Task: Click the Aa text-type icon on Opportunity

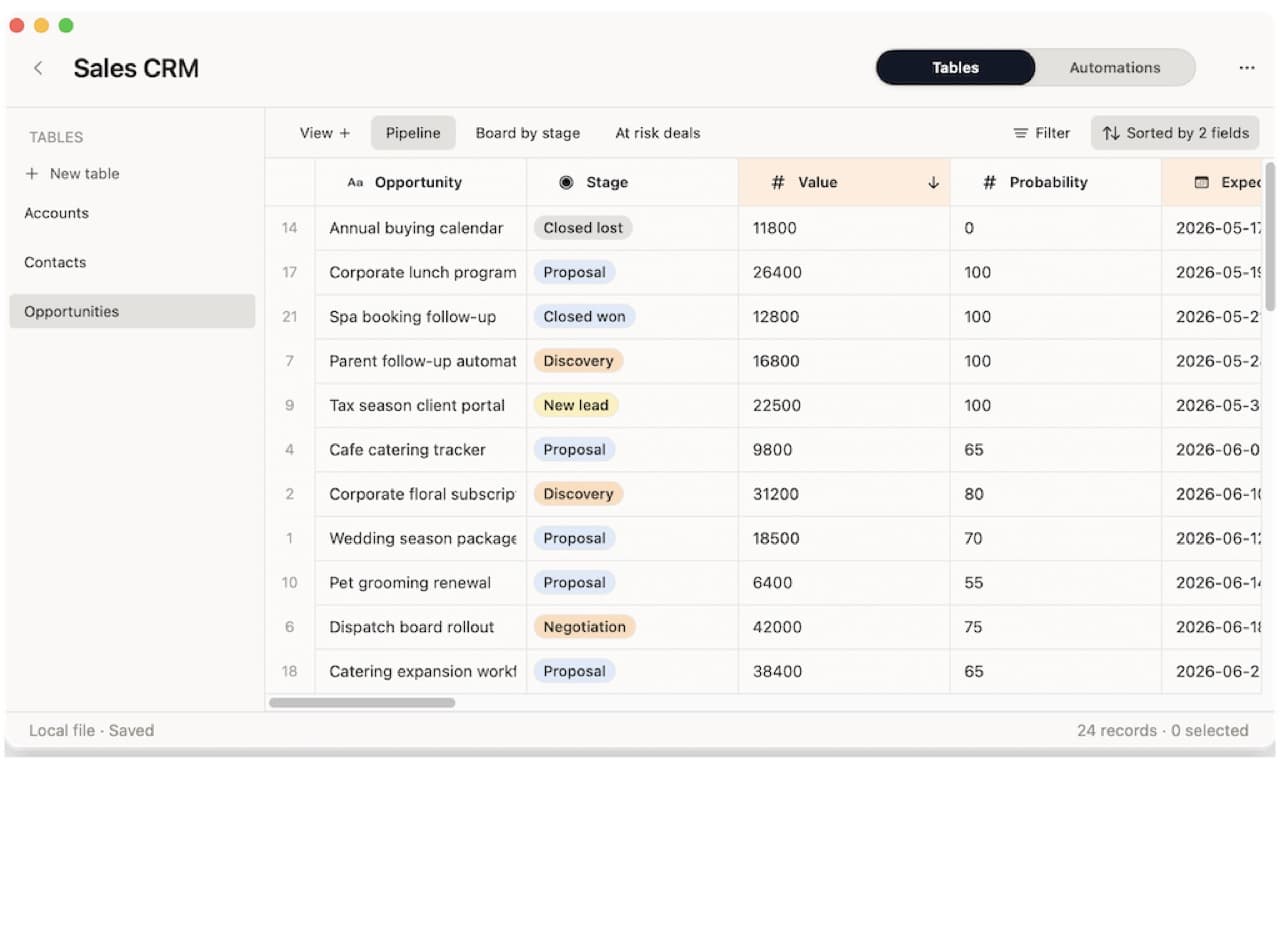Action: pos(355,182)
